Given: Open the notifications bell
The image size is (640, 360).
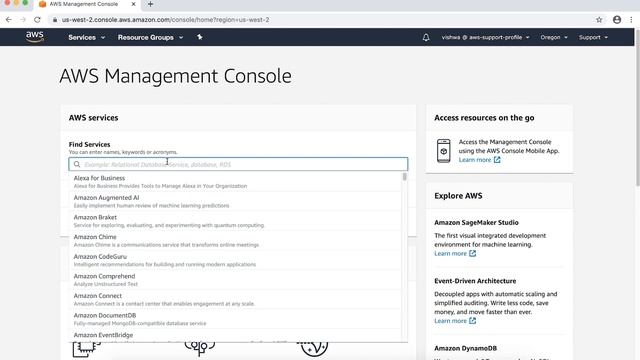Looking at the screenshot, I should 426,38.
